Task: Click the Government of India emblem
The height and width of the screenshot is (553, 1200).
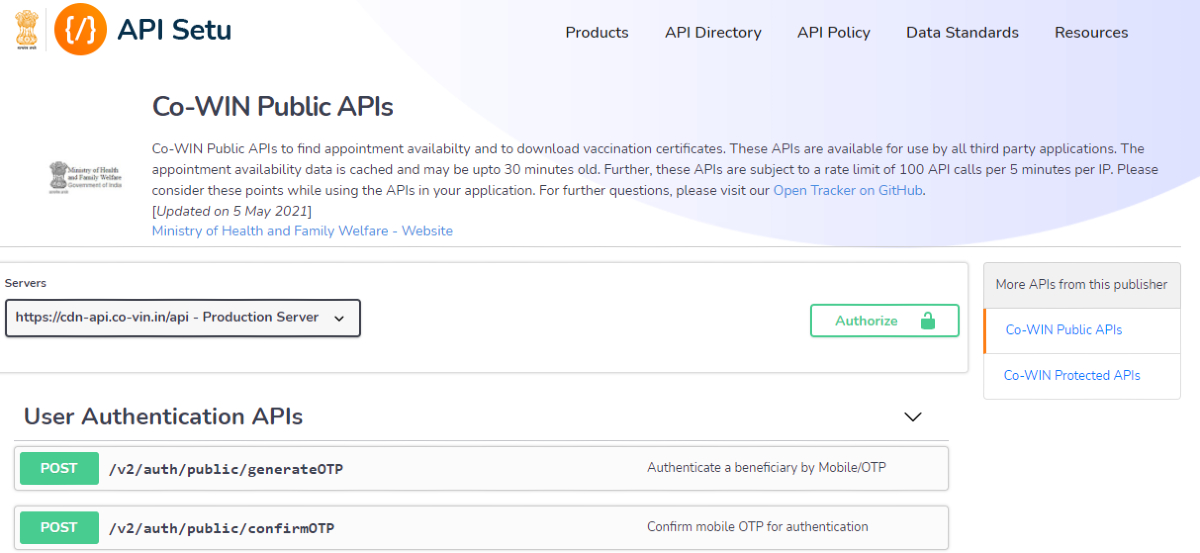Action: [25, 29]
